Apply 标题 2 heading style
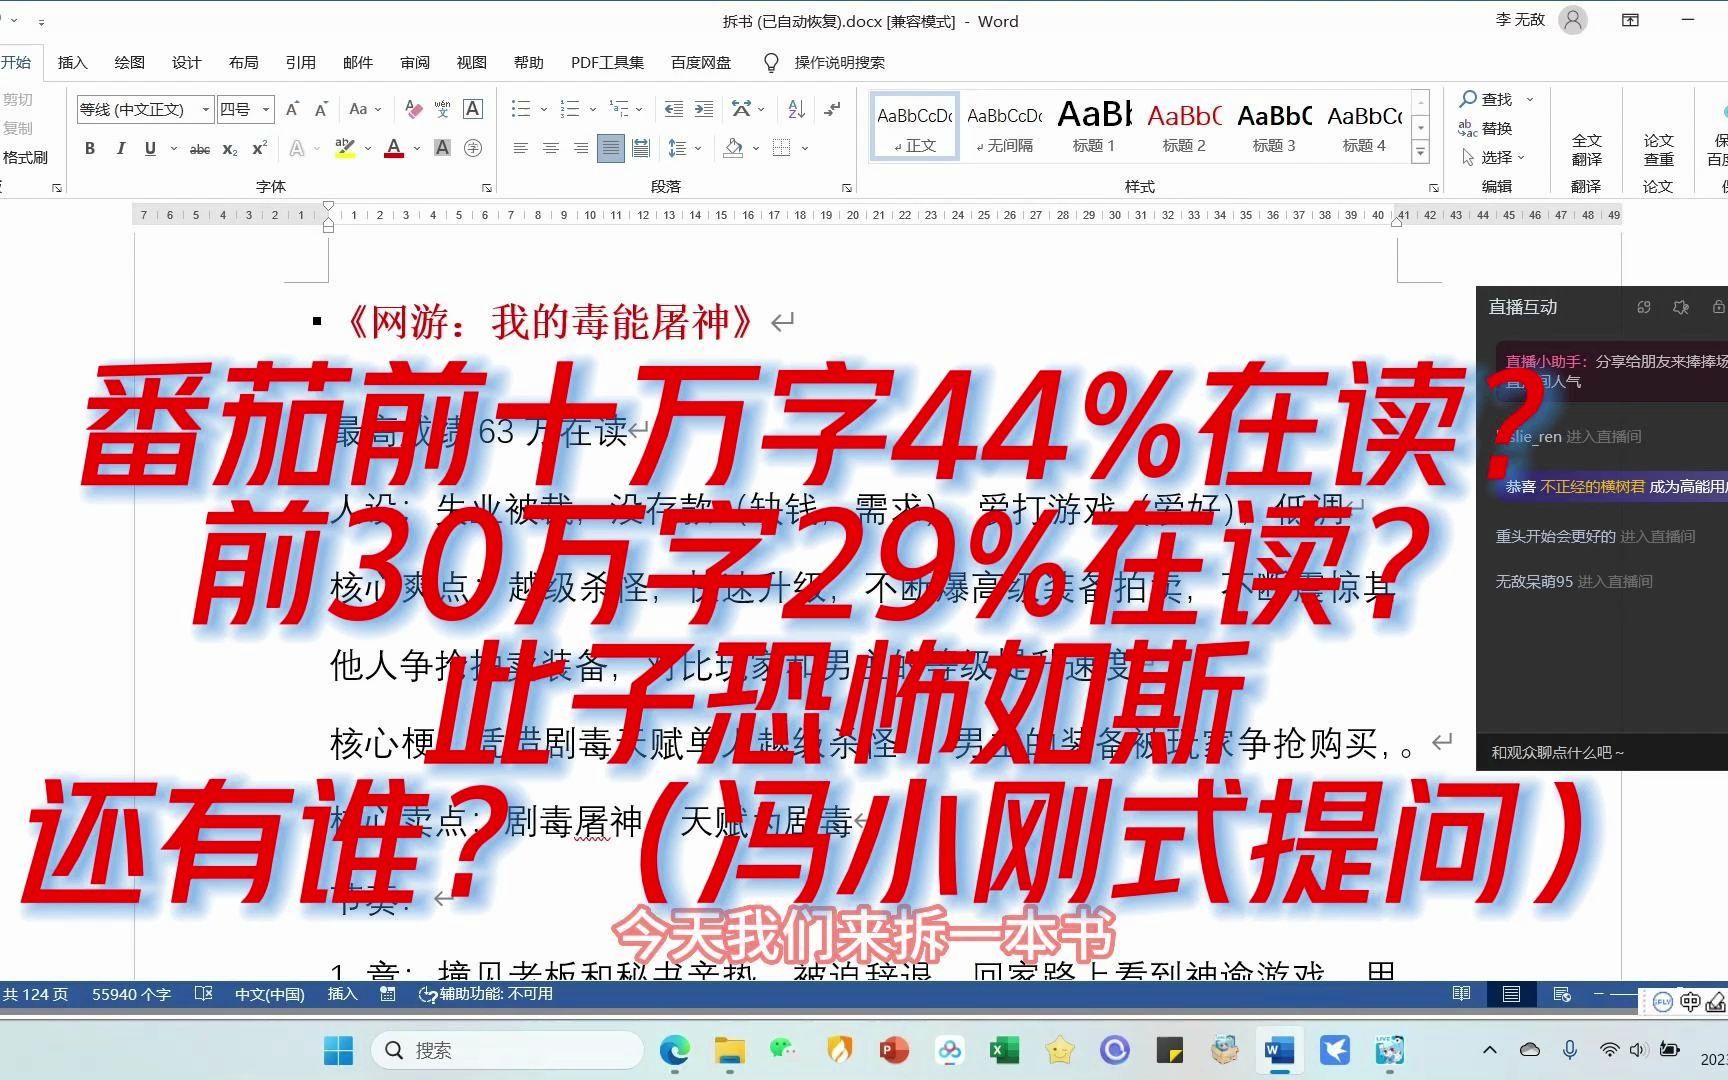Screen dimensions: 1728x1080 pyautogui.click(x=1184, y=125)
